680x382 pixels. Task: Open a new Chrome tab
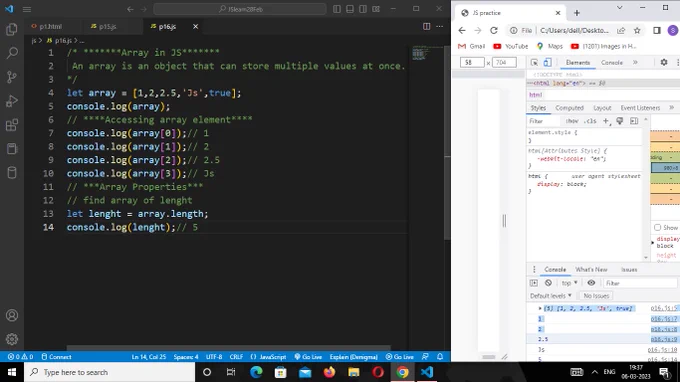tap(577, 13)
